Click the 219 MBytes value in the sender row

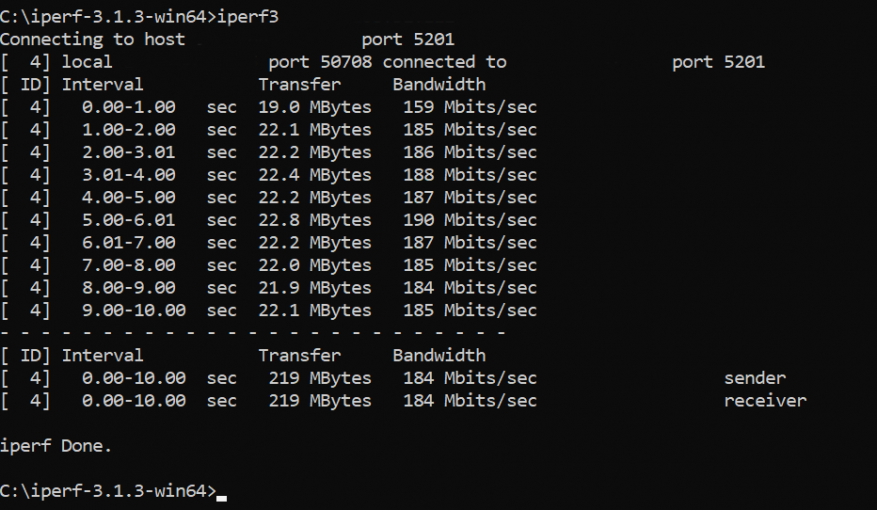(x=320, y=378)
